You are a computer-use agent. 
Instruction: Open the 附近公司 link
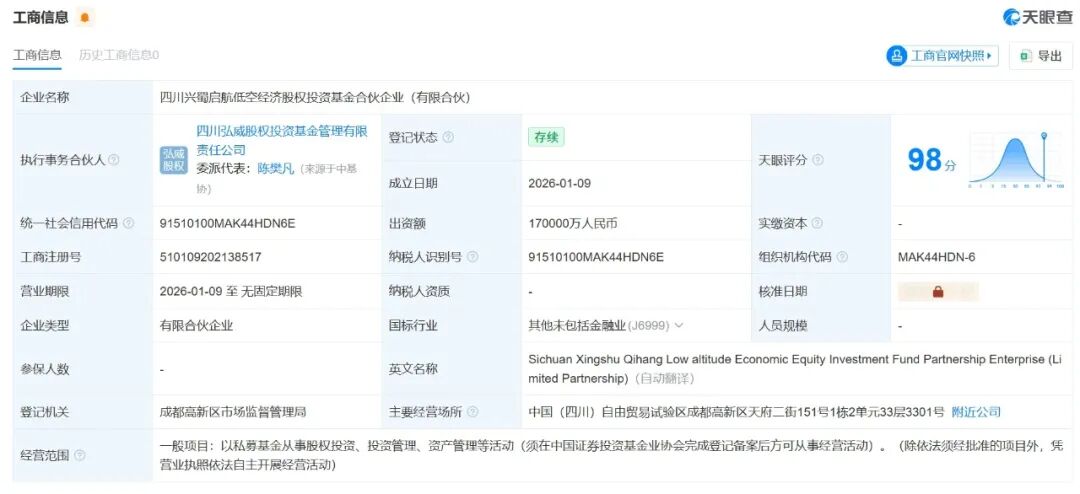tap(976, 412)
